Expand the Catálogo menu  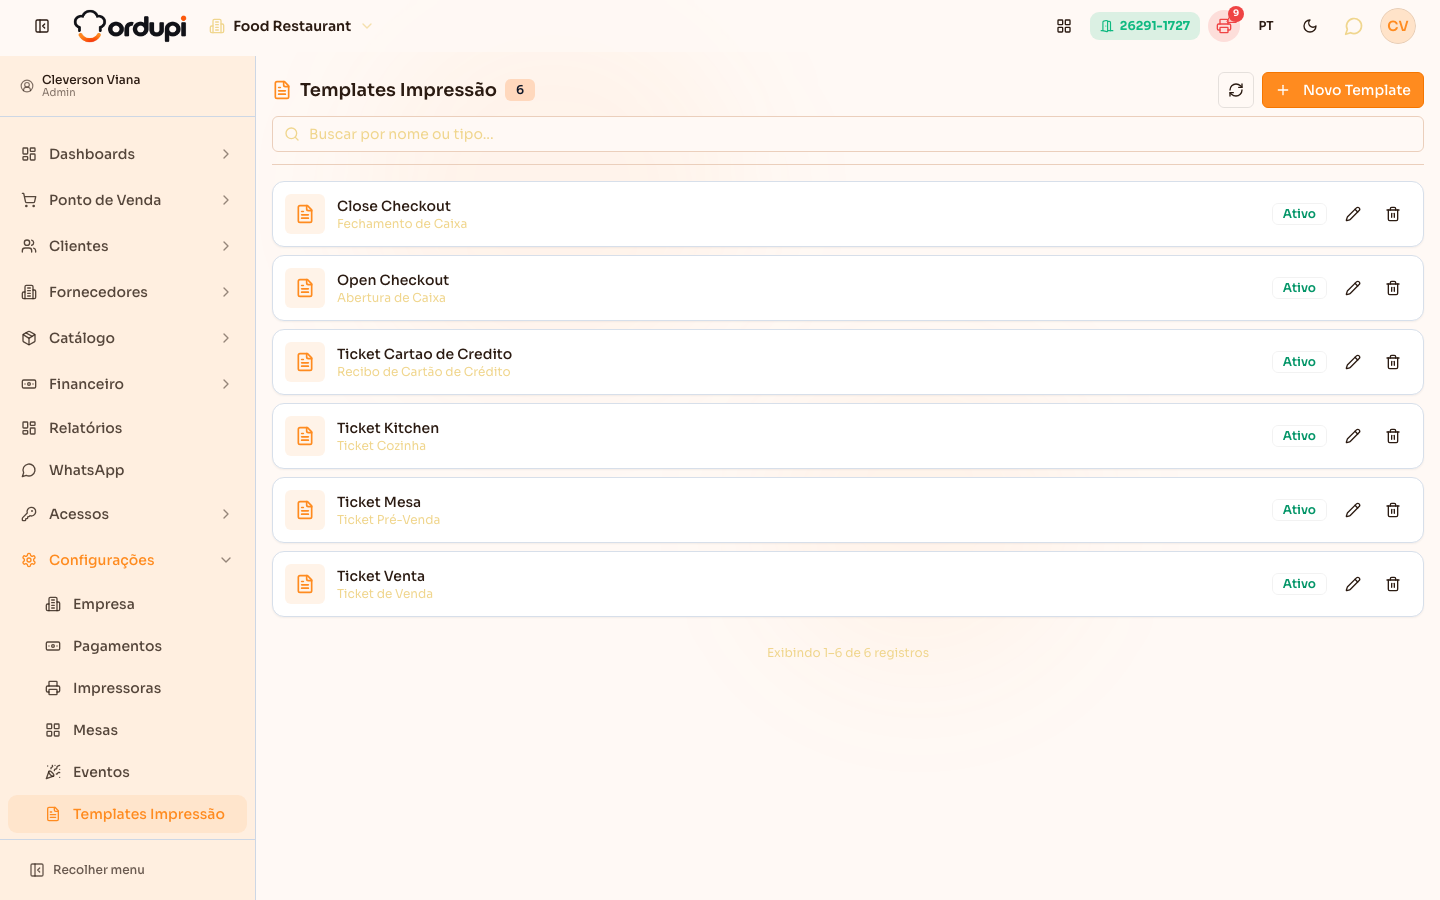click(x=127, y=338)
